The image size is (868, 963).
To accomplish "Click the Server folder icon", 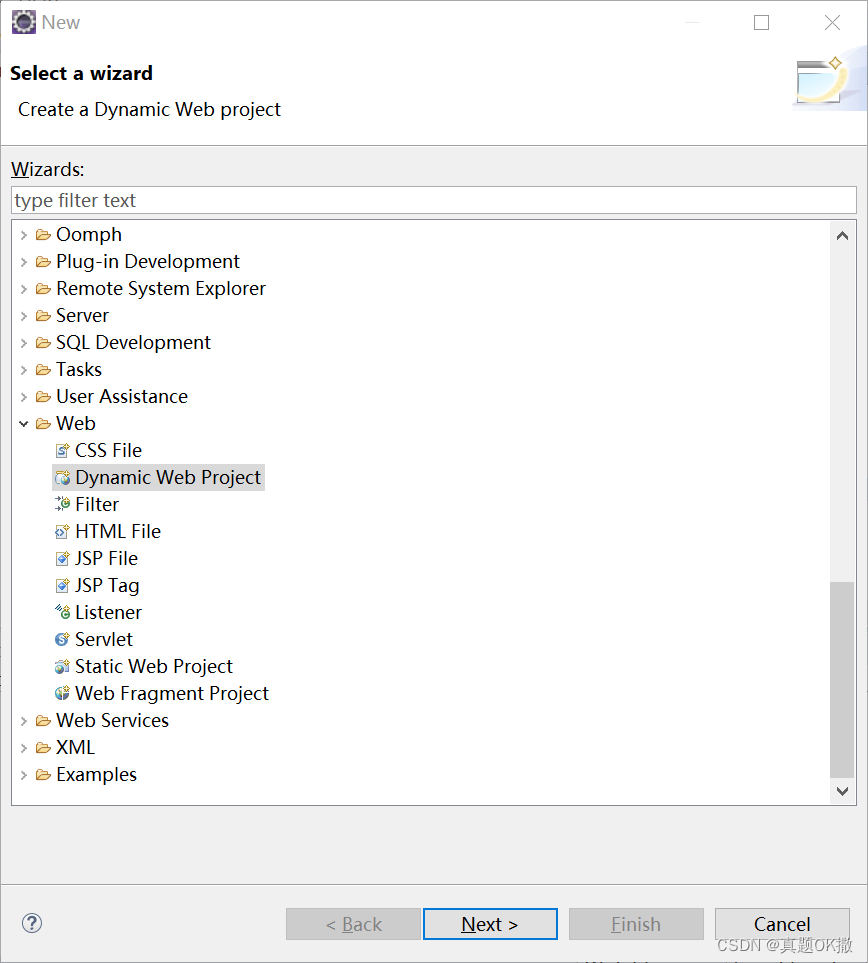I will [43, 316].
